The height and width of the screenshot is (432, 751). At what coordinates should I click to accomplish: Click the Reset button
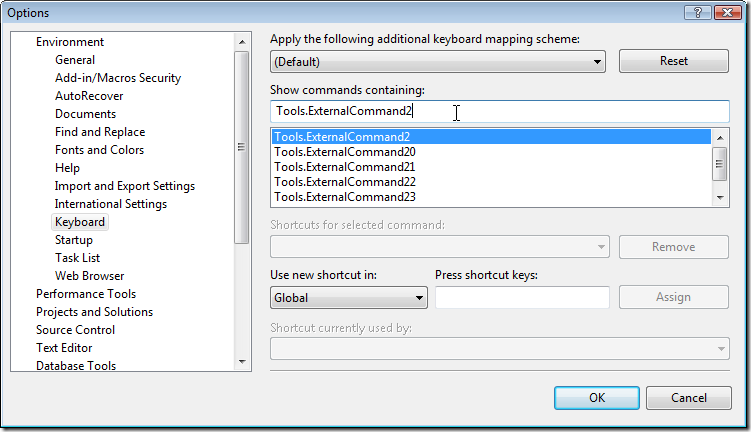(x=673, y=61)
